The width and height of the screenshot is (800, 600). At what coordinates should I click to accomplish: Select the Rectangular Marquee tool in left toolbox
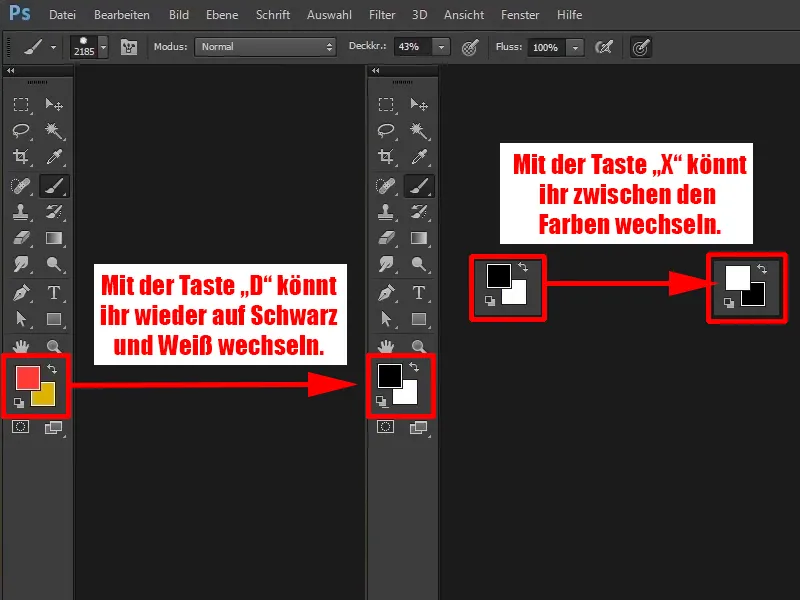(21, 105)
